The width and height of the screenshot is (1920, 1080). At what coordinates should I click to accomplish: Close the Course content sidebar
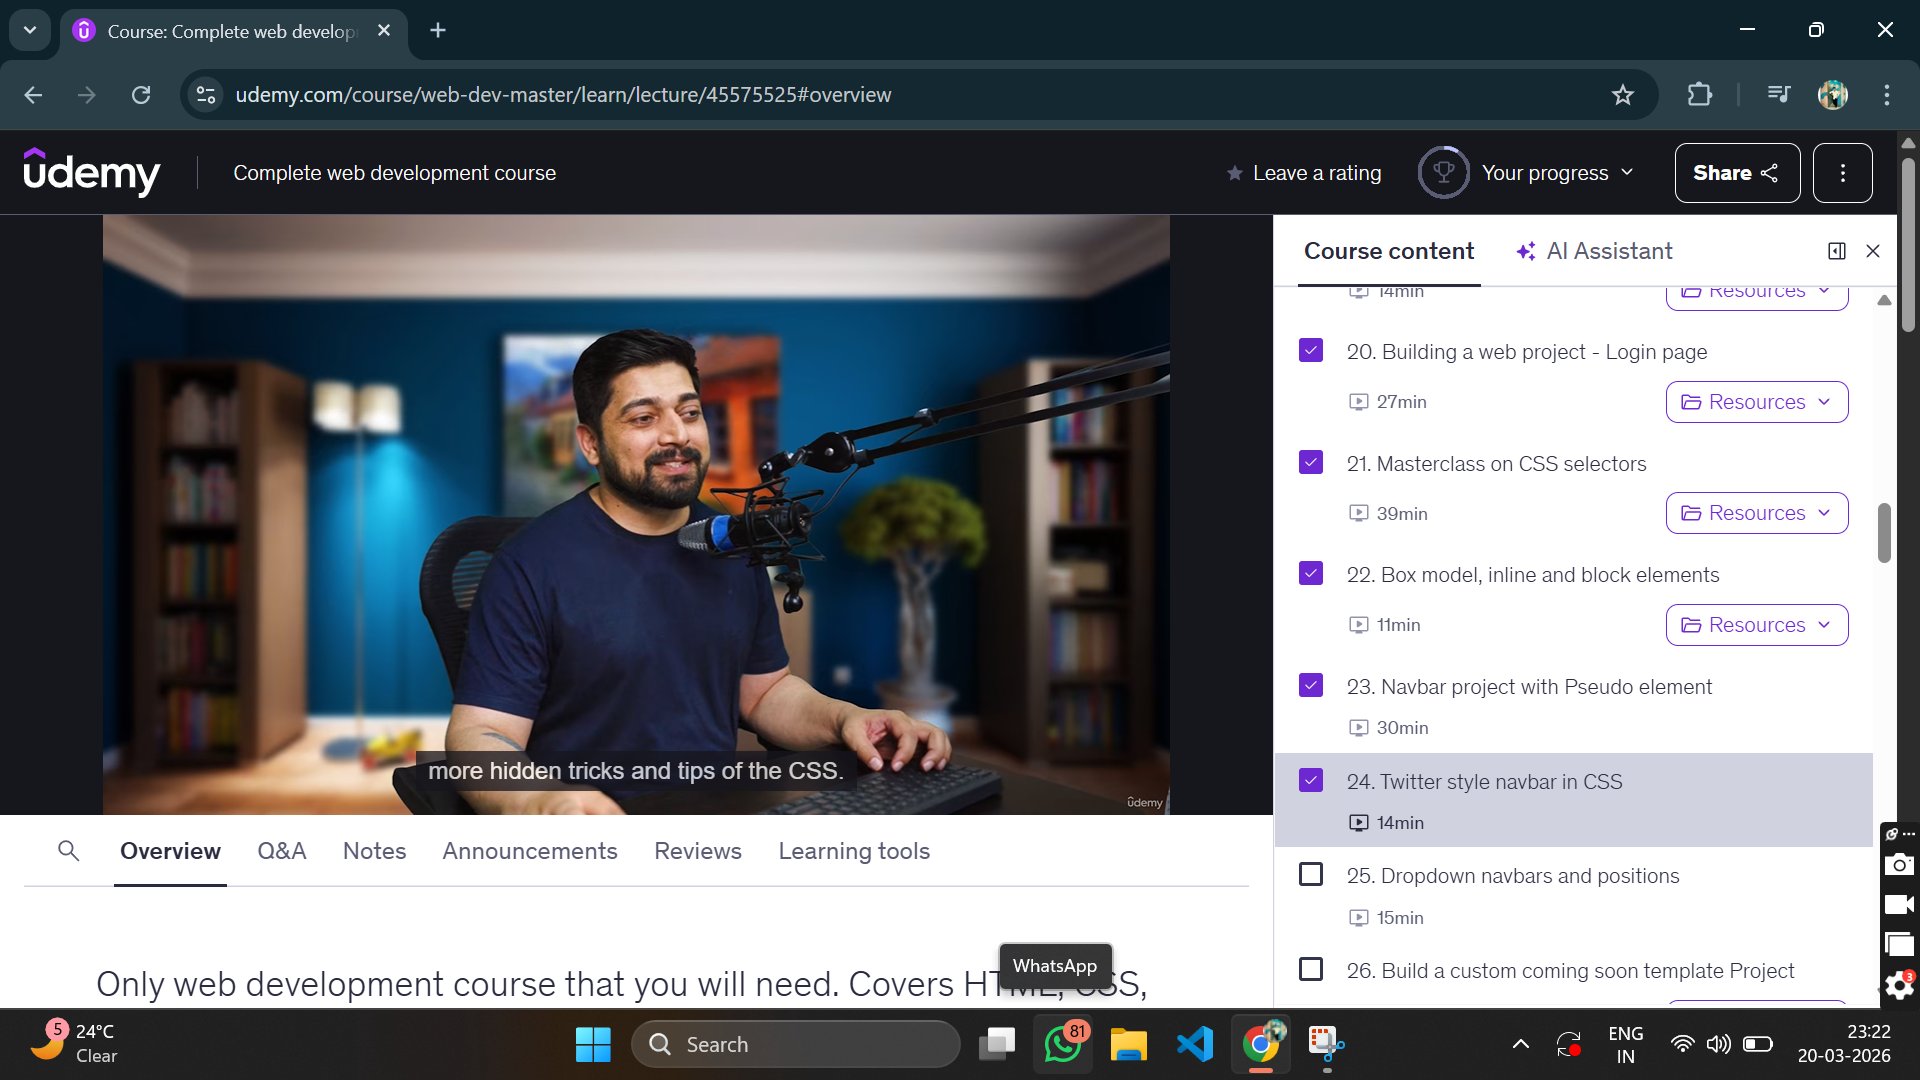[1873, 251]
